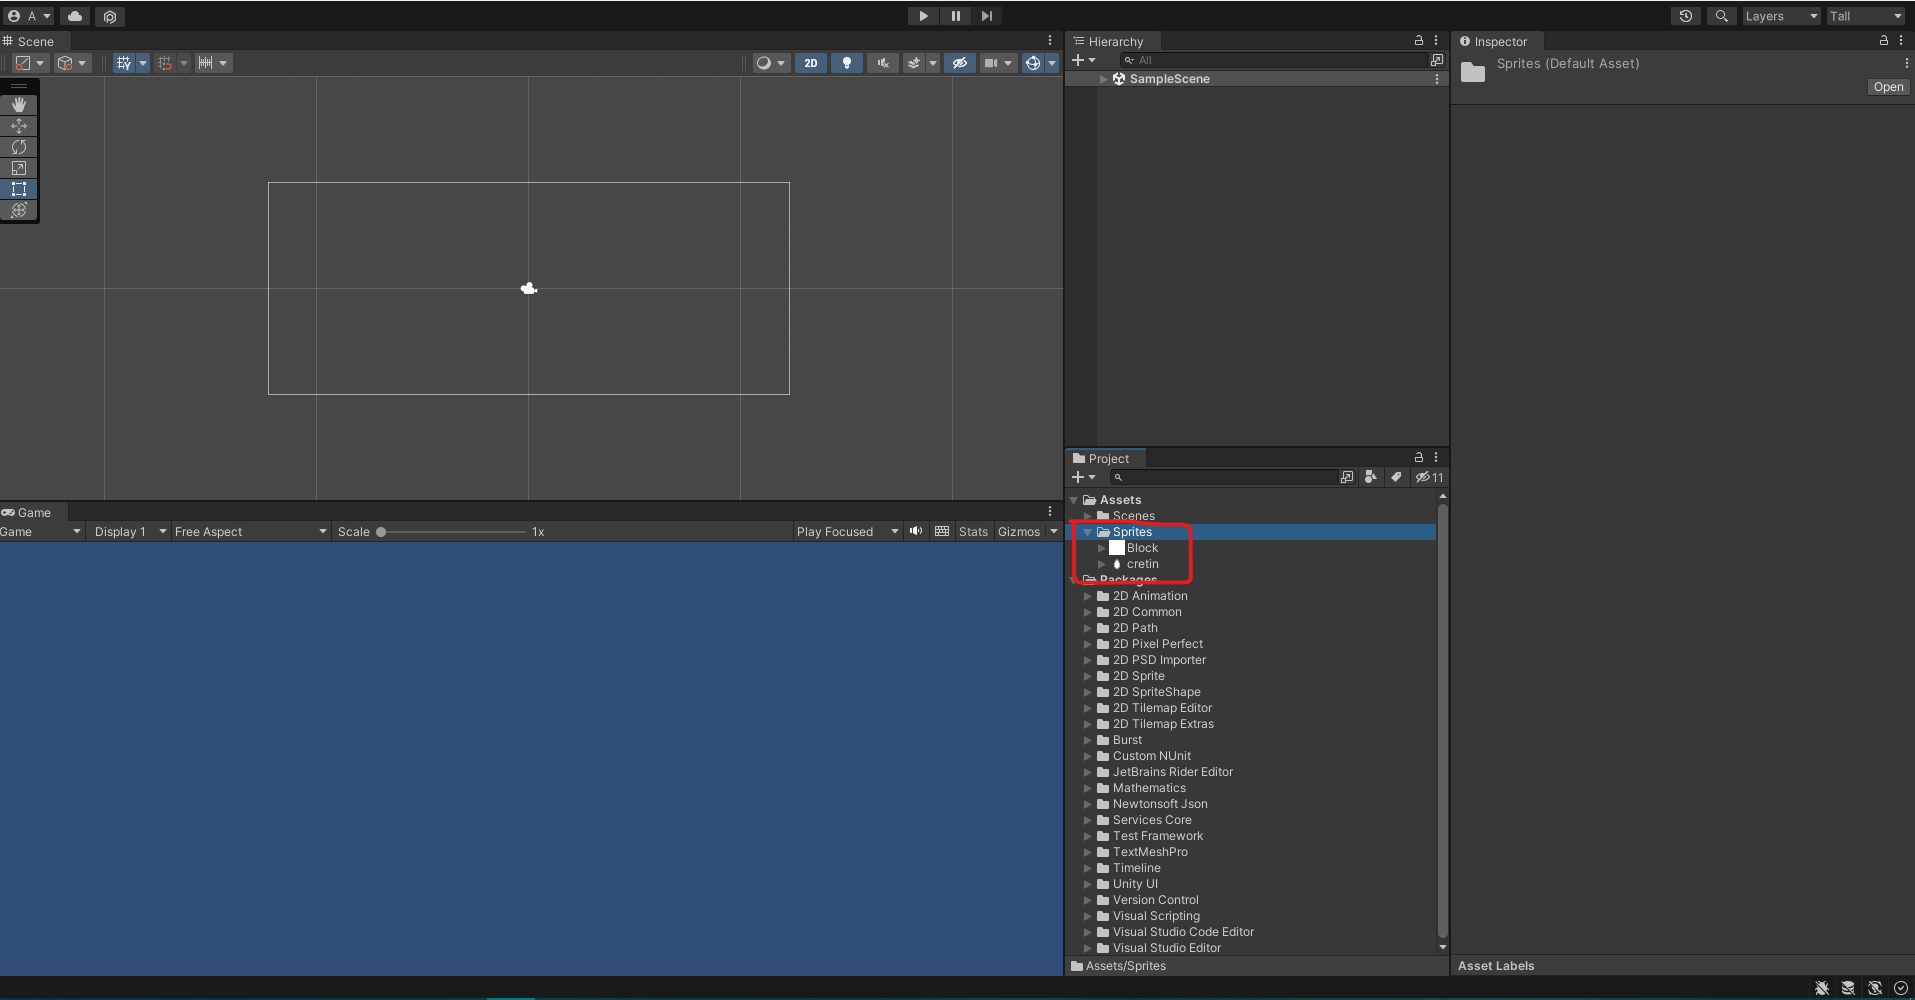Toggle 2D view mode in Scene
1915x1000 pixels.
pos(810,63)
